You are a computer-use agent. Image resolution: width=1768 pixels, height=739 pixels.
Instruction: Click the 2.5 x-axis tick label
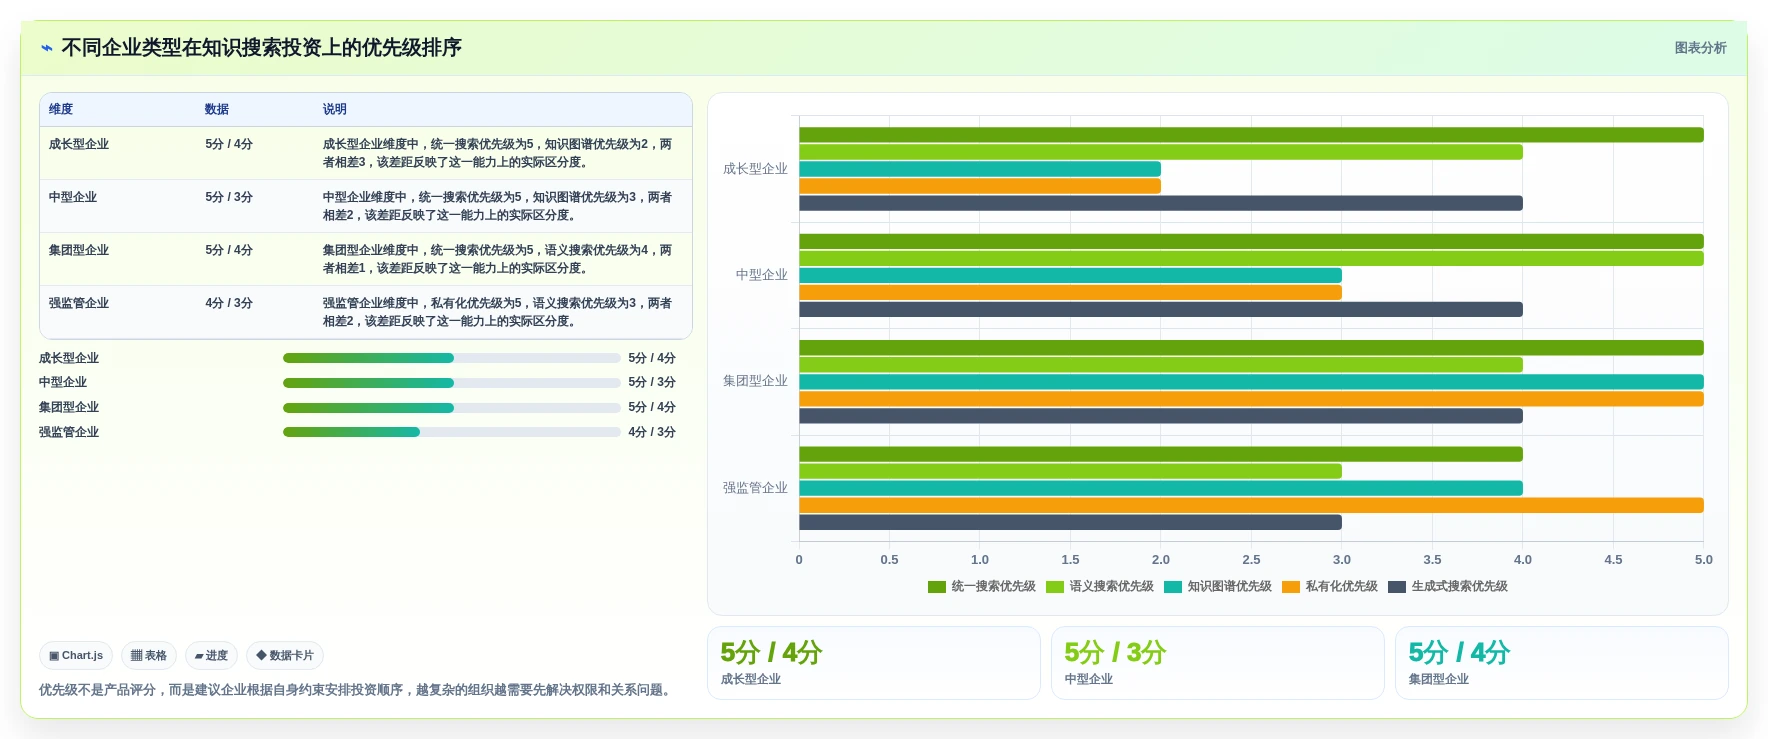[1251, 560]
